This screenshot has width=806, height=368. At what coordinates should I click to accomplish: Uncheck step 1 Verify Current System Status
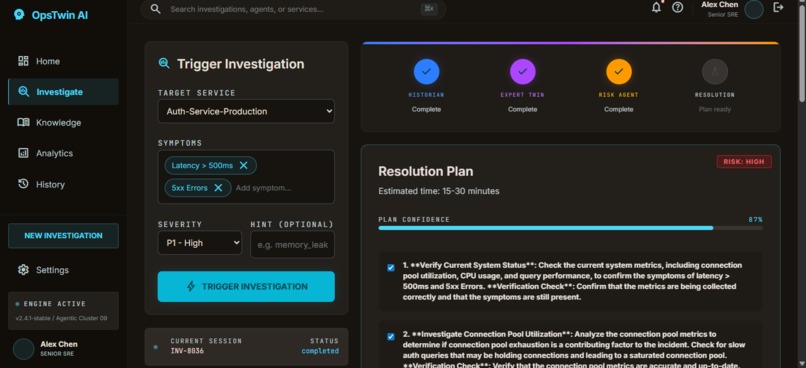(391, 268)
